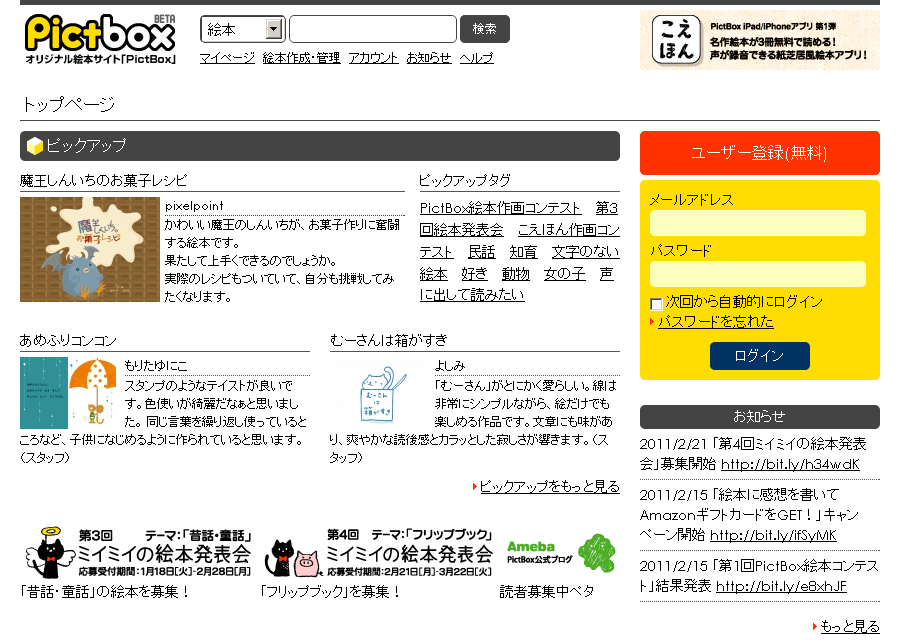Viewport: 900px width, 640px height.
Task: Click the PictBox logo
Action: (x=100, y=39)
